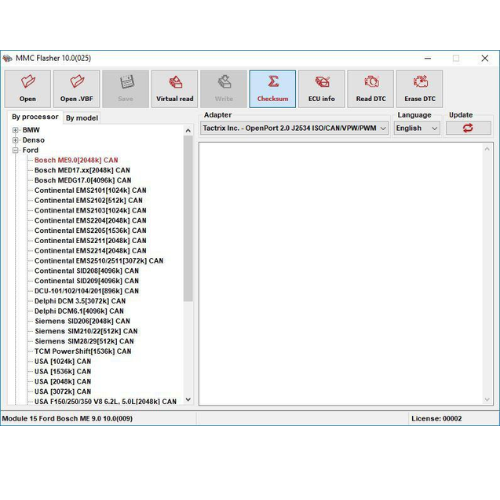
Task: Select Bosch MEDG17.0[4096k] CAN
Action: click(83, 180)
